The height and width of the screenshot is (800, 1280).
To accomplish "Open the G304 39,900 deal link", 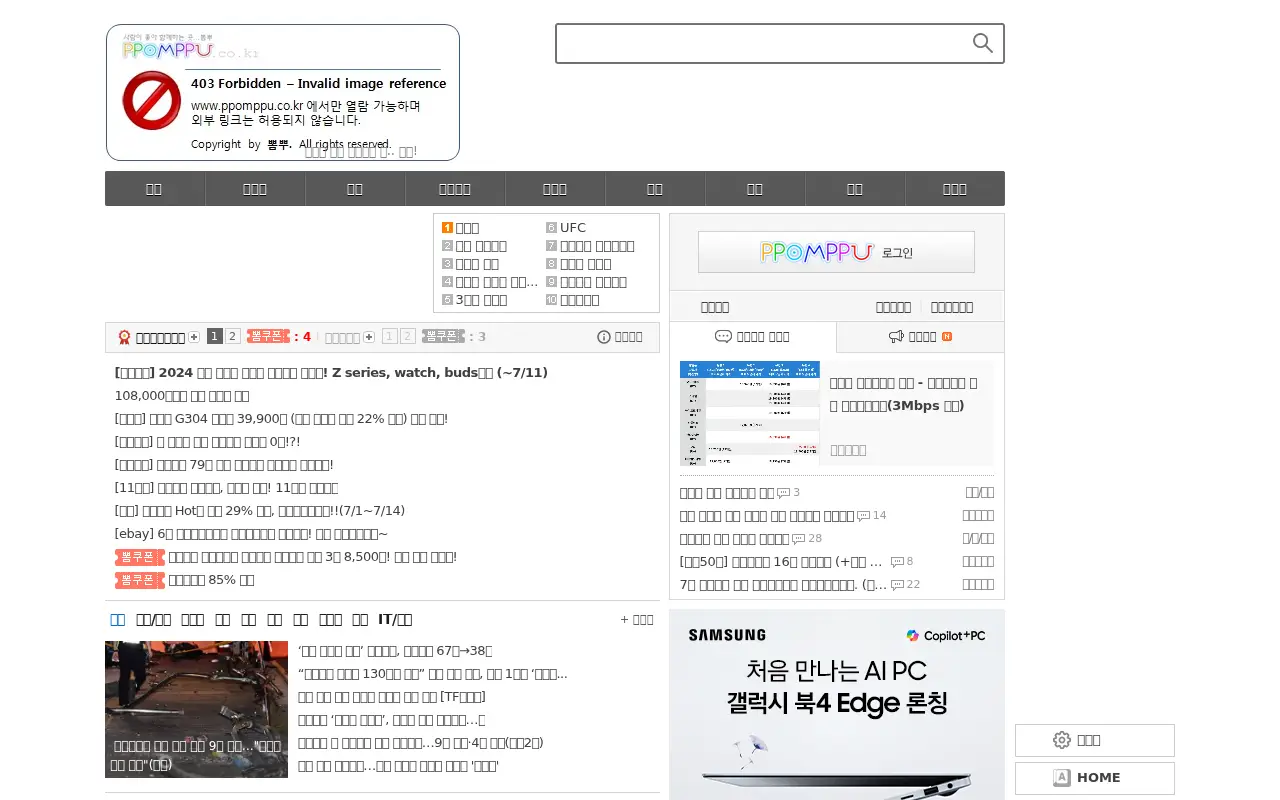I will click(x=281, y=419).
